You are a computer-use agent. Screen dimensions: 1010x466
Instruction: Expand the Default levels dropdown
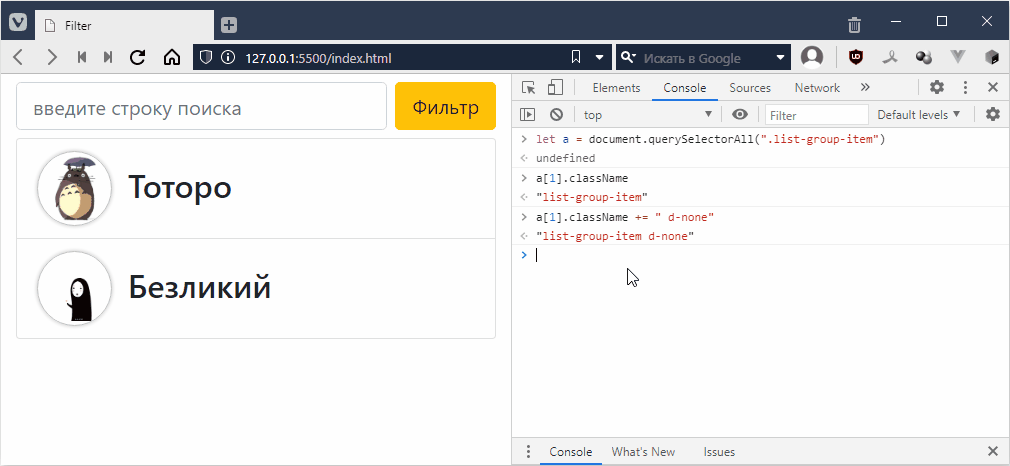tap(918, 115)
